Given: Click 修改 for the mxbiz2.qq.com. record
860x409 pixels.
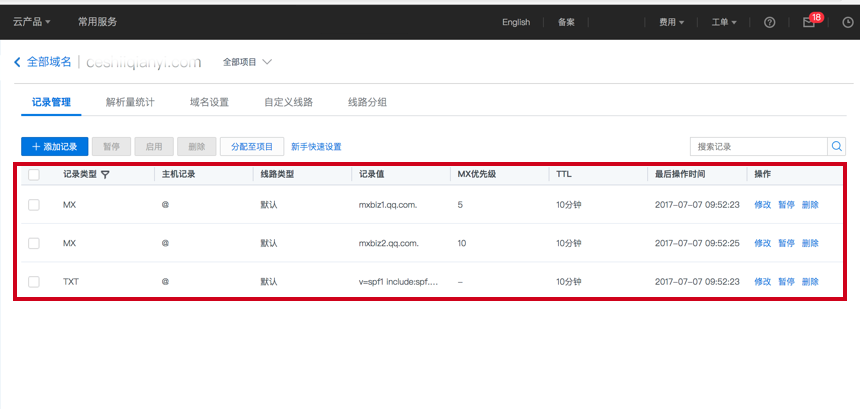Looking at the screenshot, I should pos(762,243).
